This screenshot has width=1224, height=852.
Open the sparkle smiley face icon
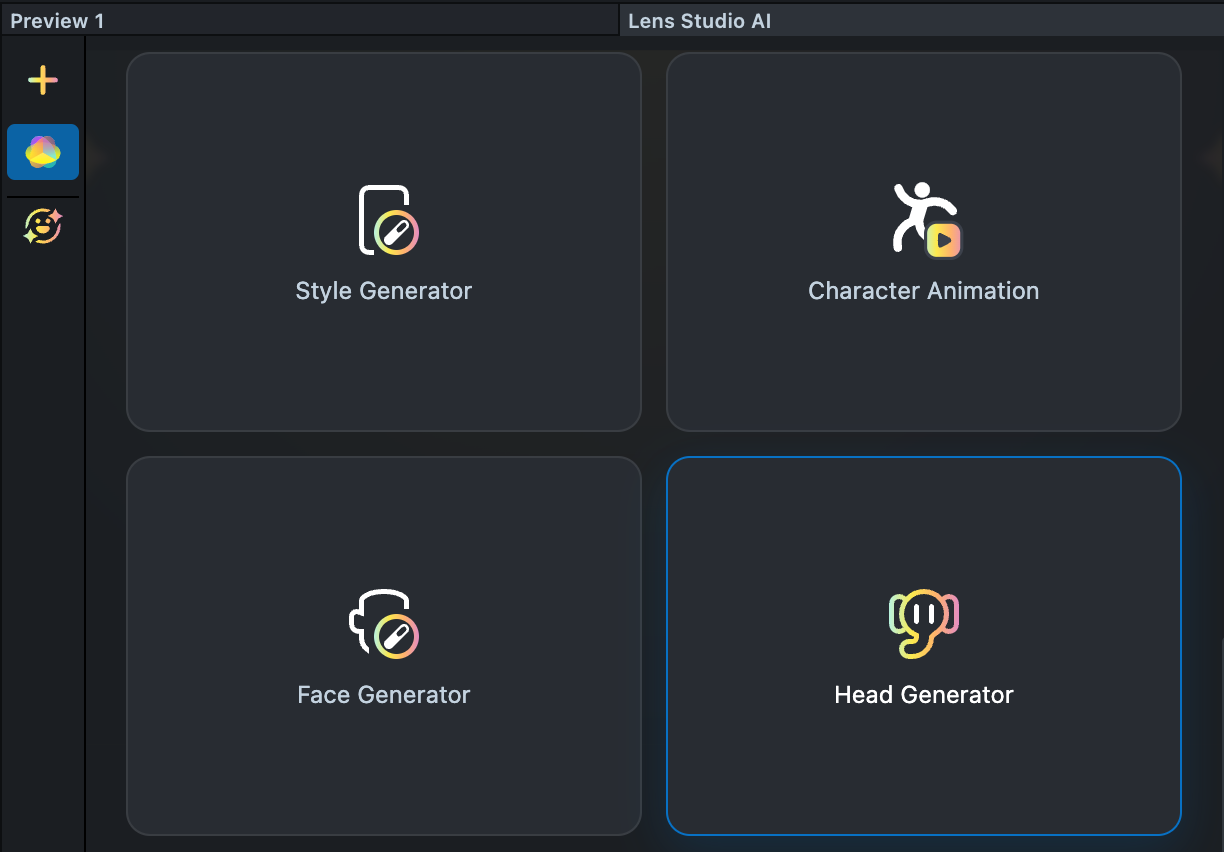tap(43, 227)
